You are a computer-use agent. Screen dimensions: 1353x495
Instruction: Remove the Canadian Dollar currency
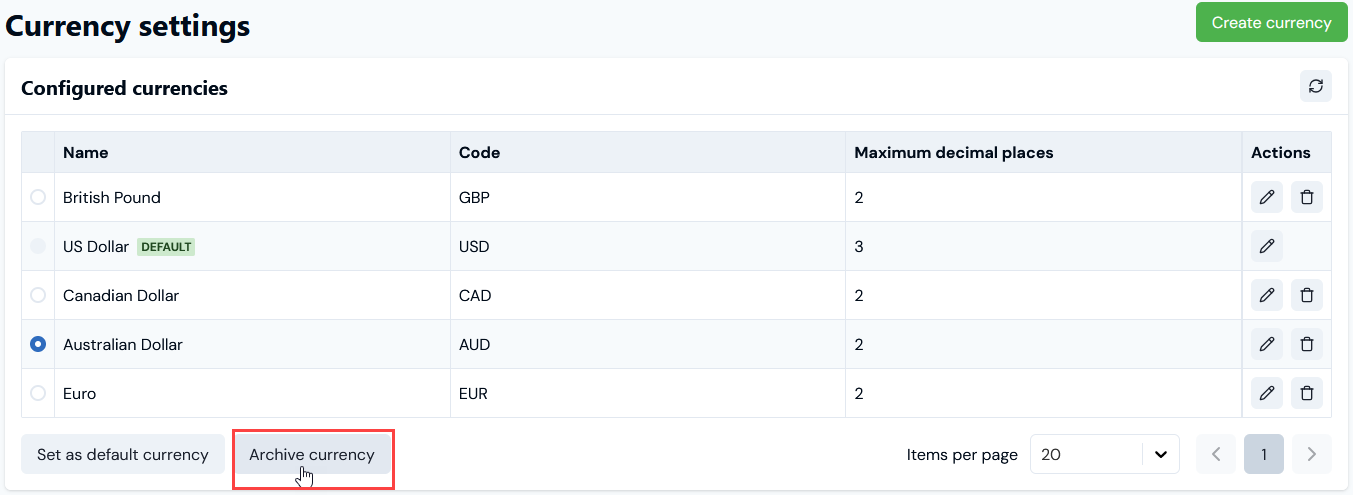coord(1306,296)
